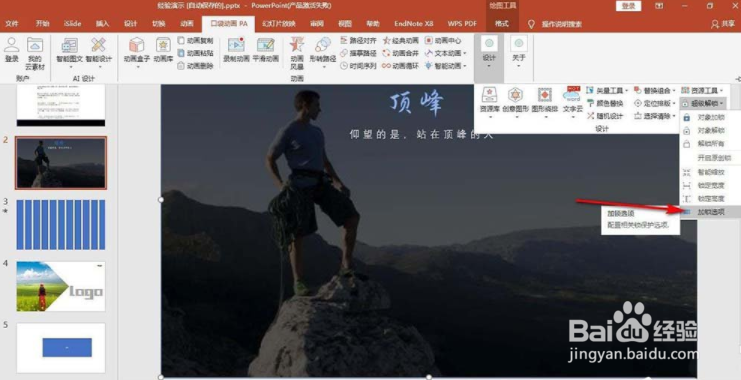Image resolution: width=741 pixels, height=380 pixels.
Task: Click the 顶峰 title text on the slide
Action: 416,103
